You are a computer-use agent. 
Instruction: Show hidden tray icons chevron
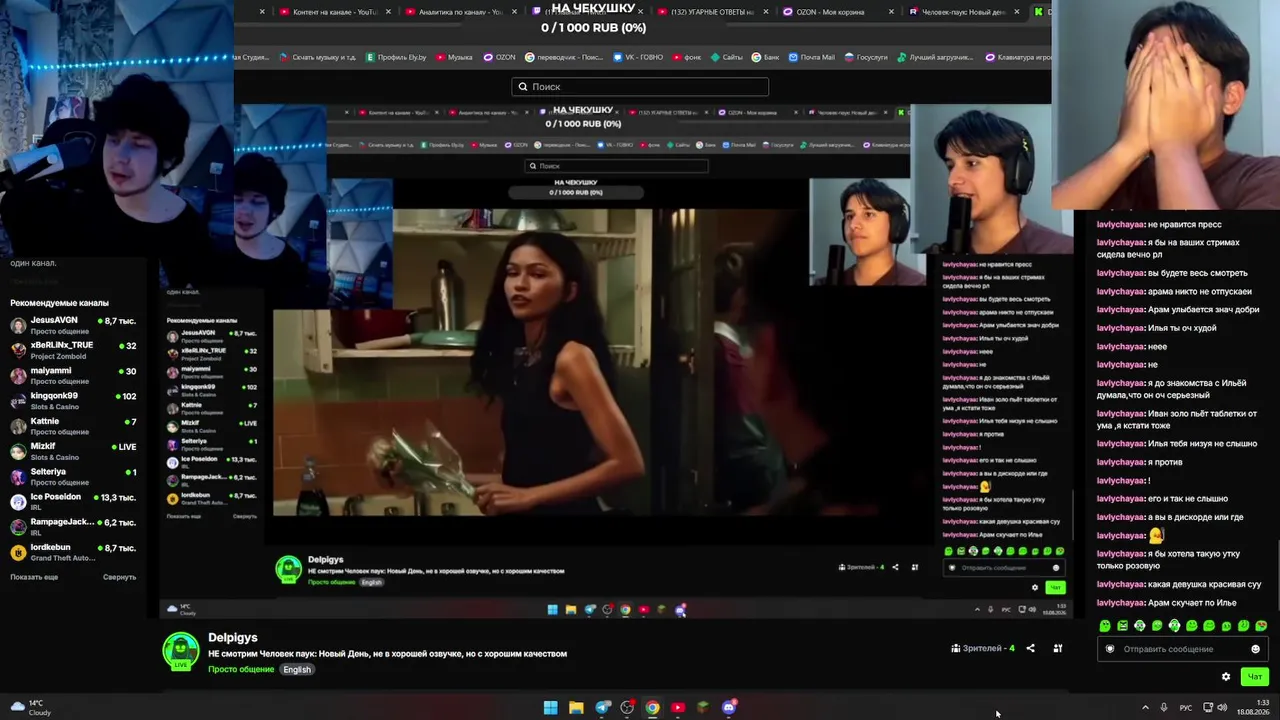1146,708
